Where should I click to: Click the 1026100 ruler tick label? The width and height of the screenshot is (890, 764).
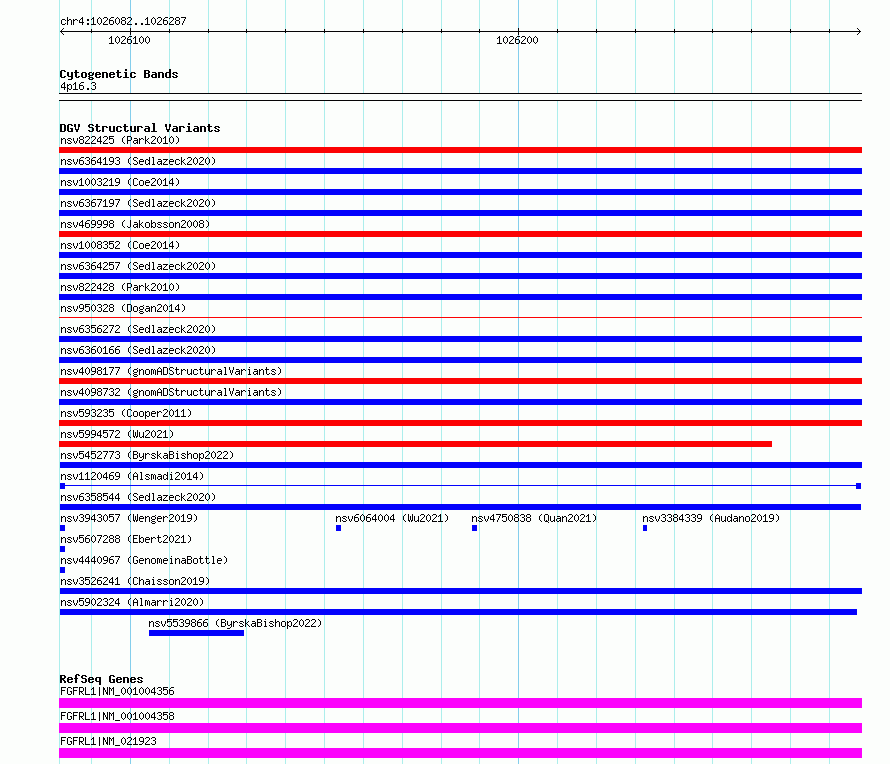pyautogui.click(x=129, y=40)
